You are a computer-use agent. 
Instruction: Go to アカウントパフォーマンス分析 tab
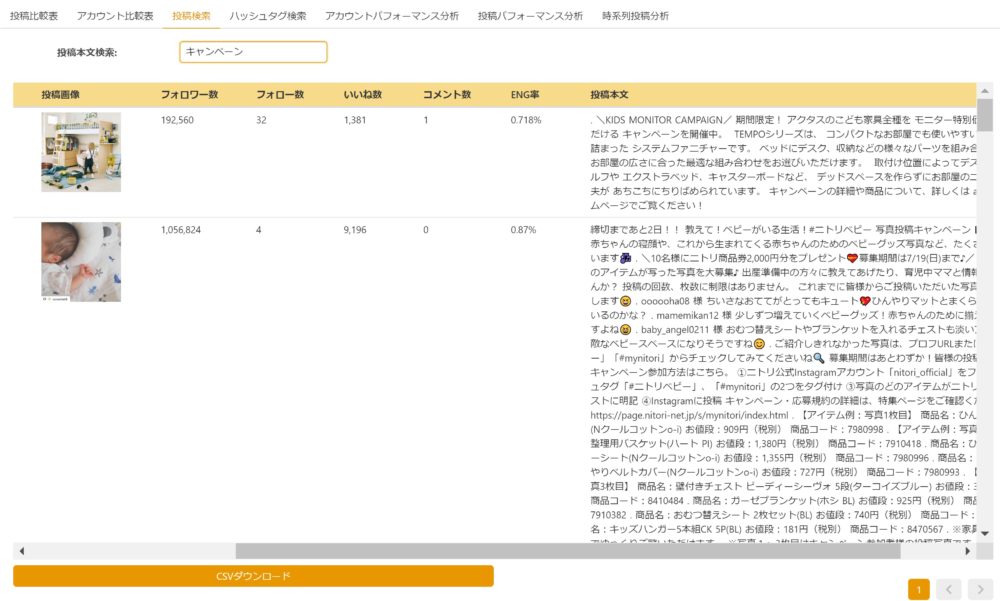click(x=392, y=16)
